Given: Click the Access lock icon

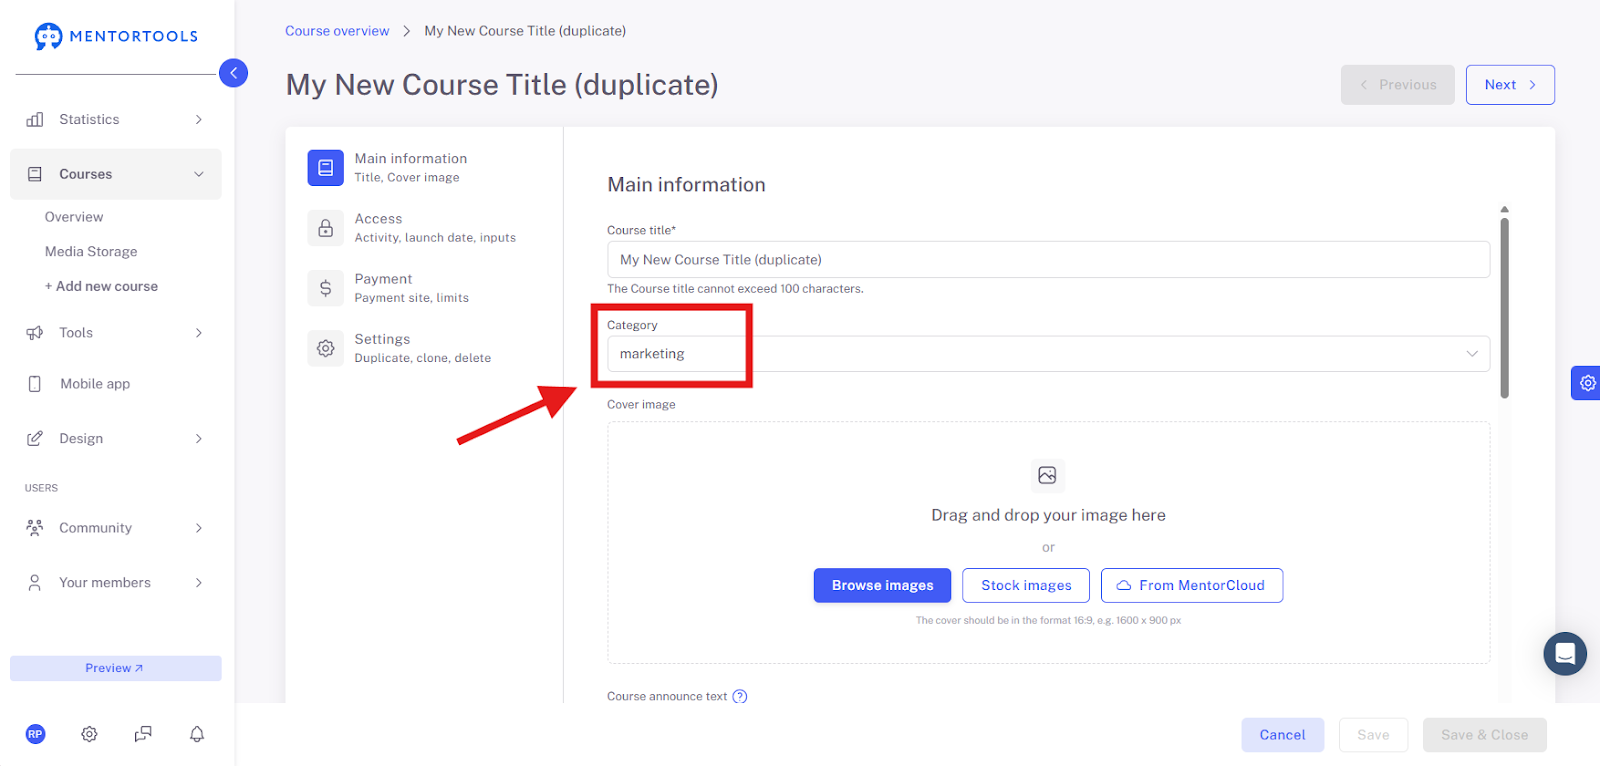Looking at the screenshot, I should [x=325, y=228].
